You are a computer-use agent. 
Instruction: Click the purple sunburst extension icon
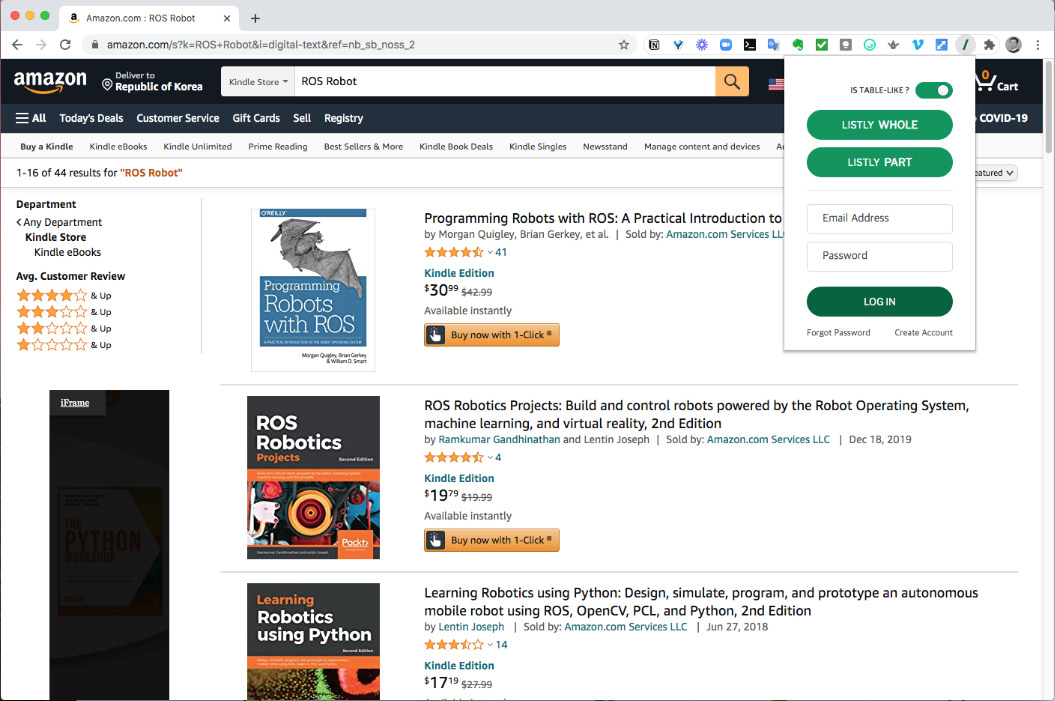point(702,45)
